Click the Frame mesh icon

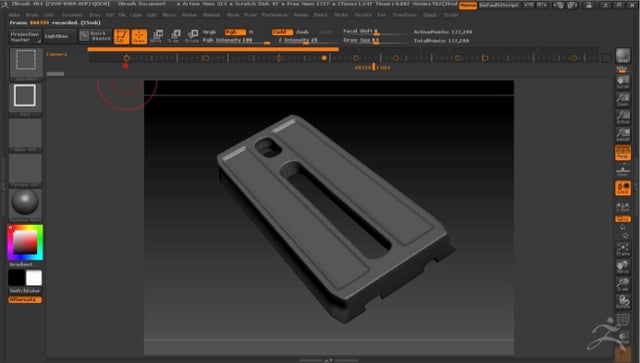point(623,249)
